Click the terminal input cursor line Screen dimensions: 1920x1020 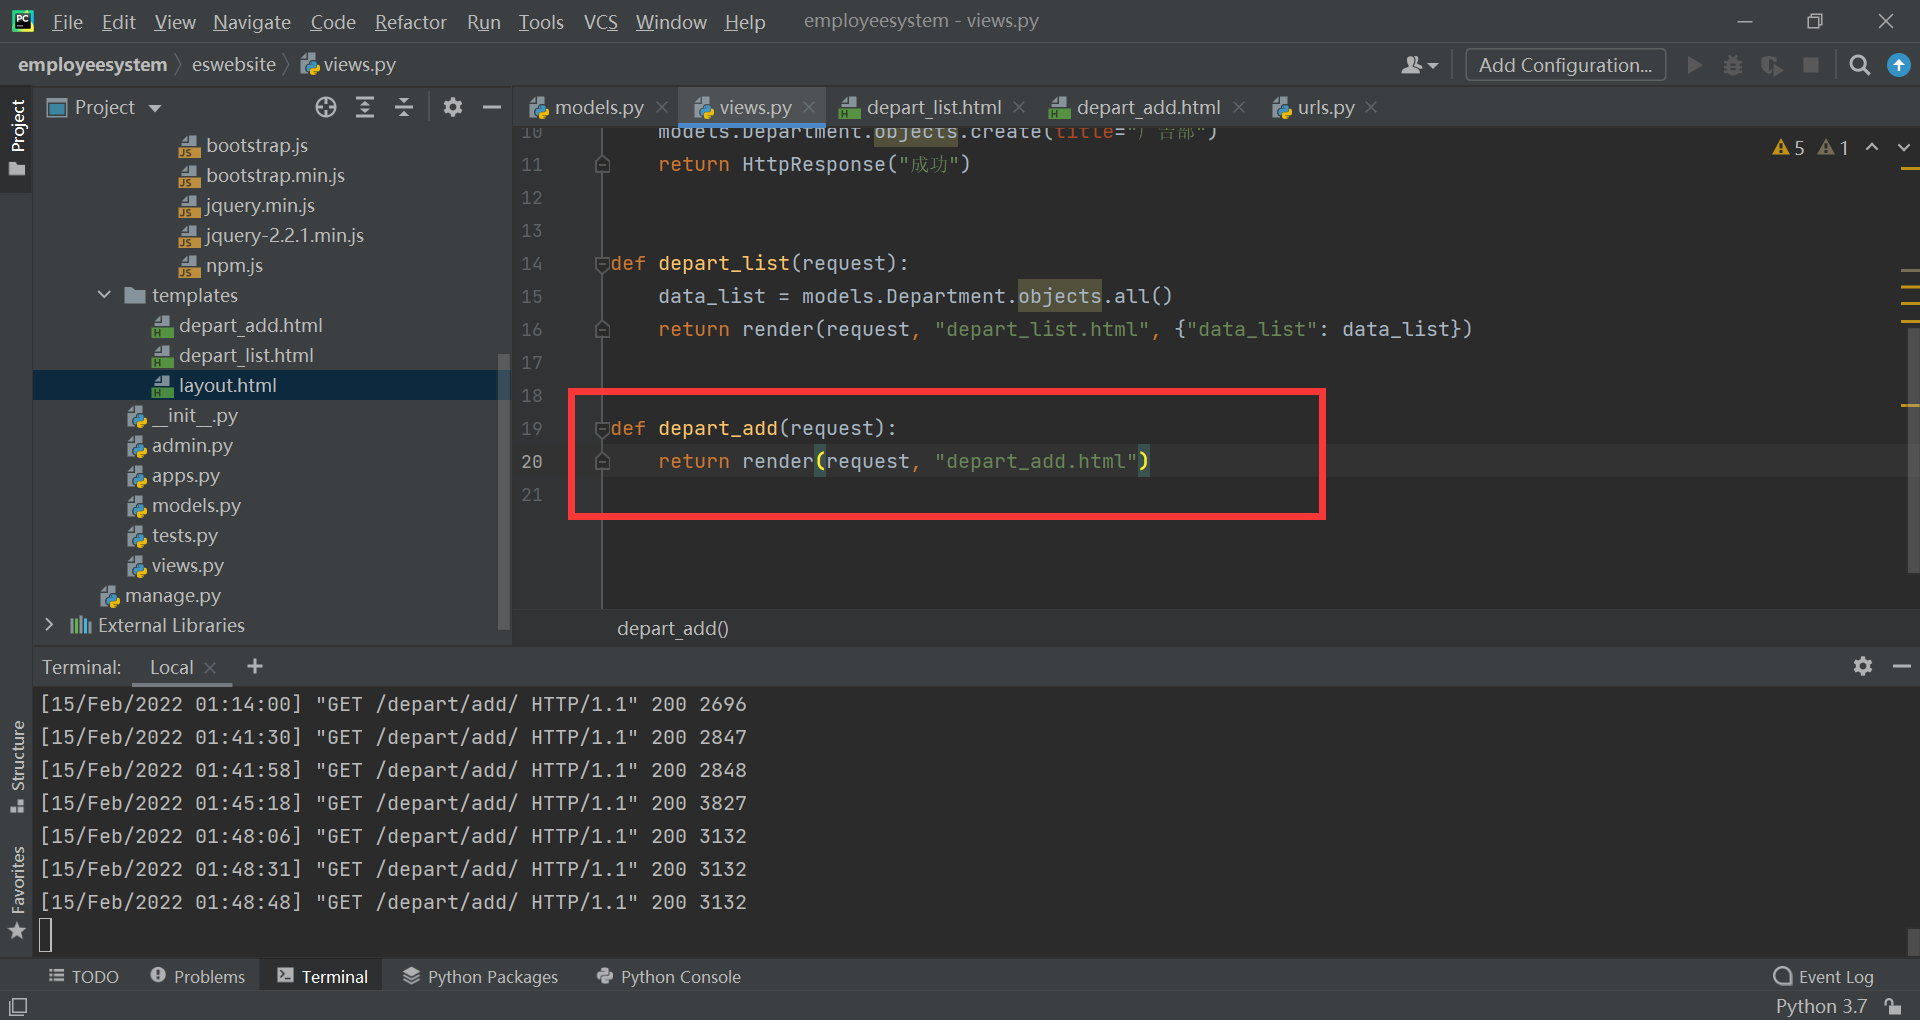pos(45,934)
